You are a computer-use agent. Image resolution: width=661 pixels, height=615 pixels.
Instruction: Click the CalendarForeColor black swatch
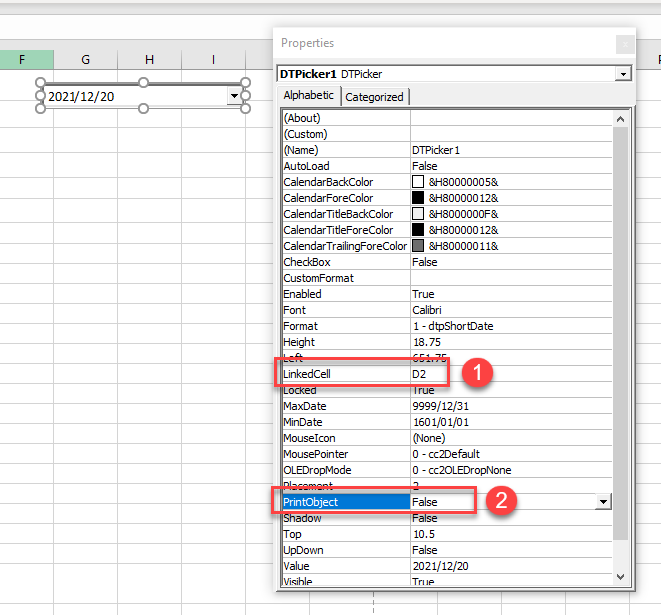(x=418, y=198)
